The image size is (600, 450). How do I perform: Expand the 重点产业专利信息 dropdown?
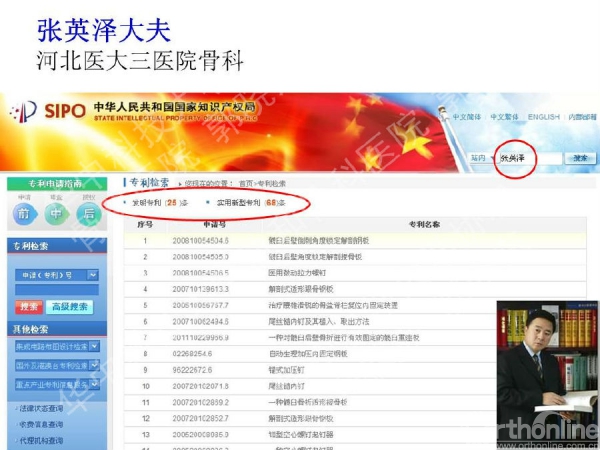(91, 384)
